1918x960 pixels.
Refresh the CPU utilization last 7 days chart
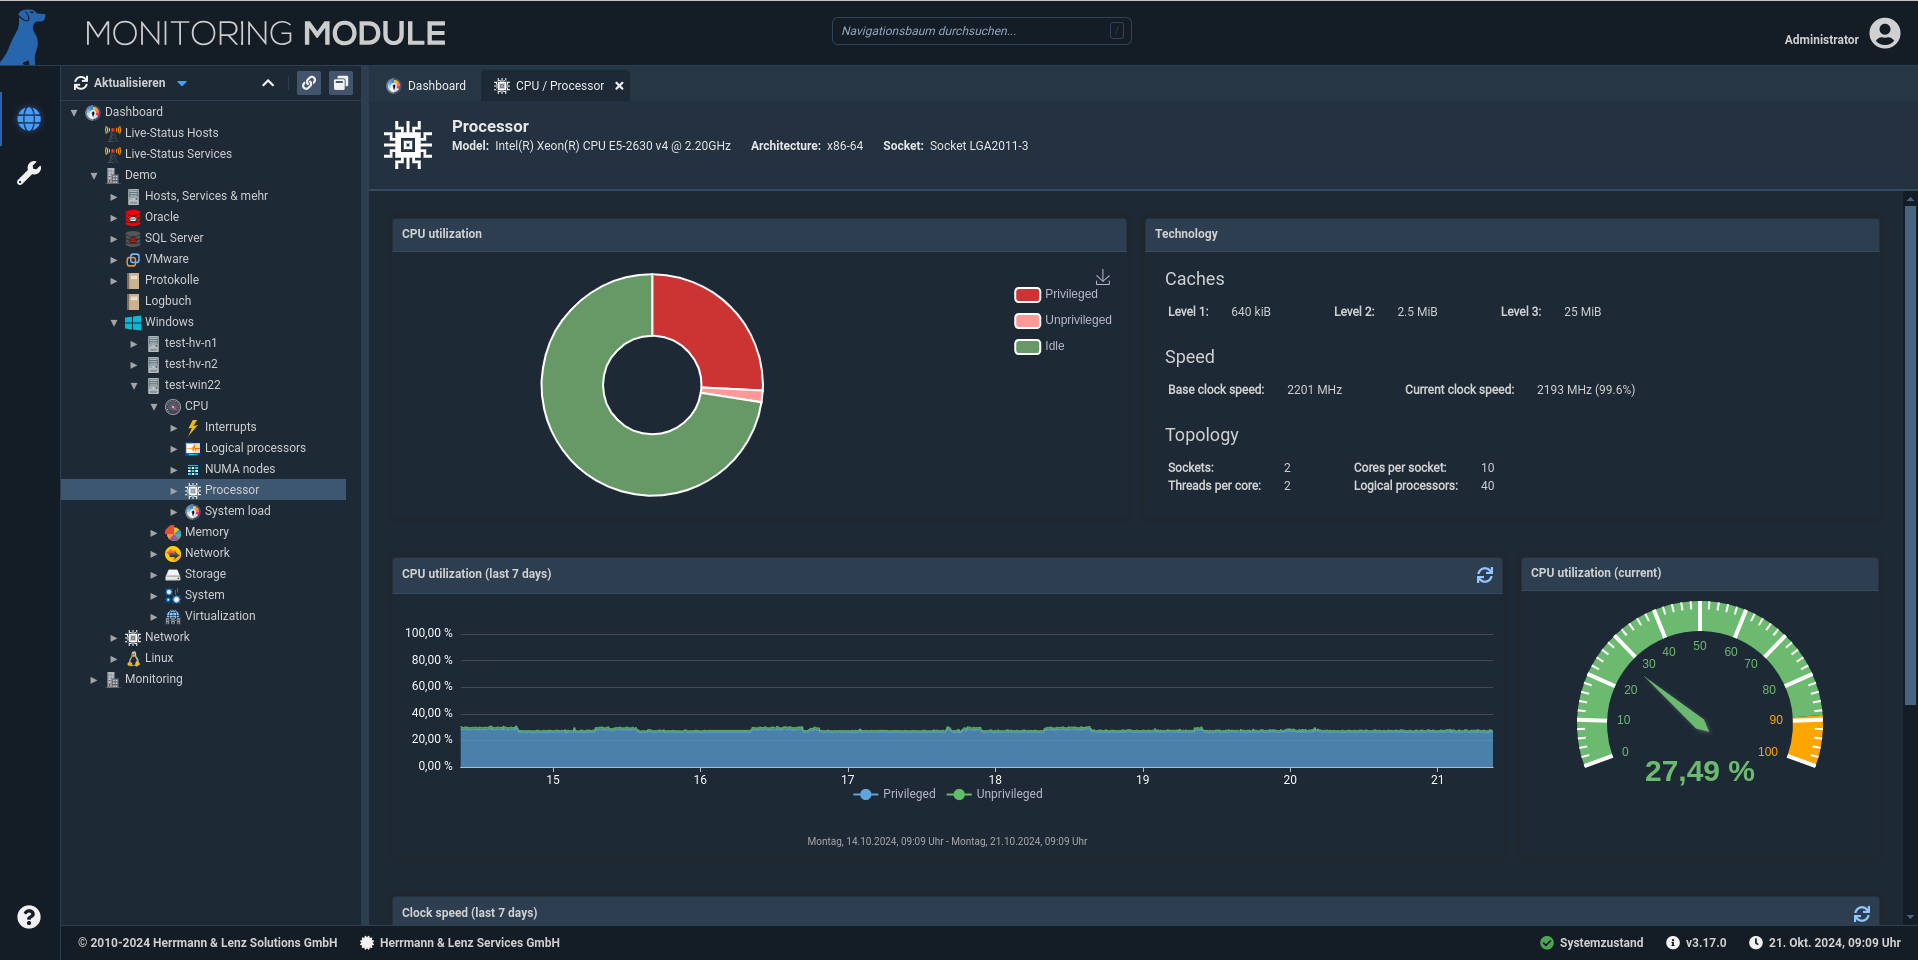coord(1485,575)
